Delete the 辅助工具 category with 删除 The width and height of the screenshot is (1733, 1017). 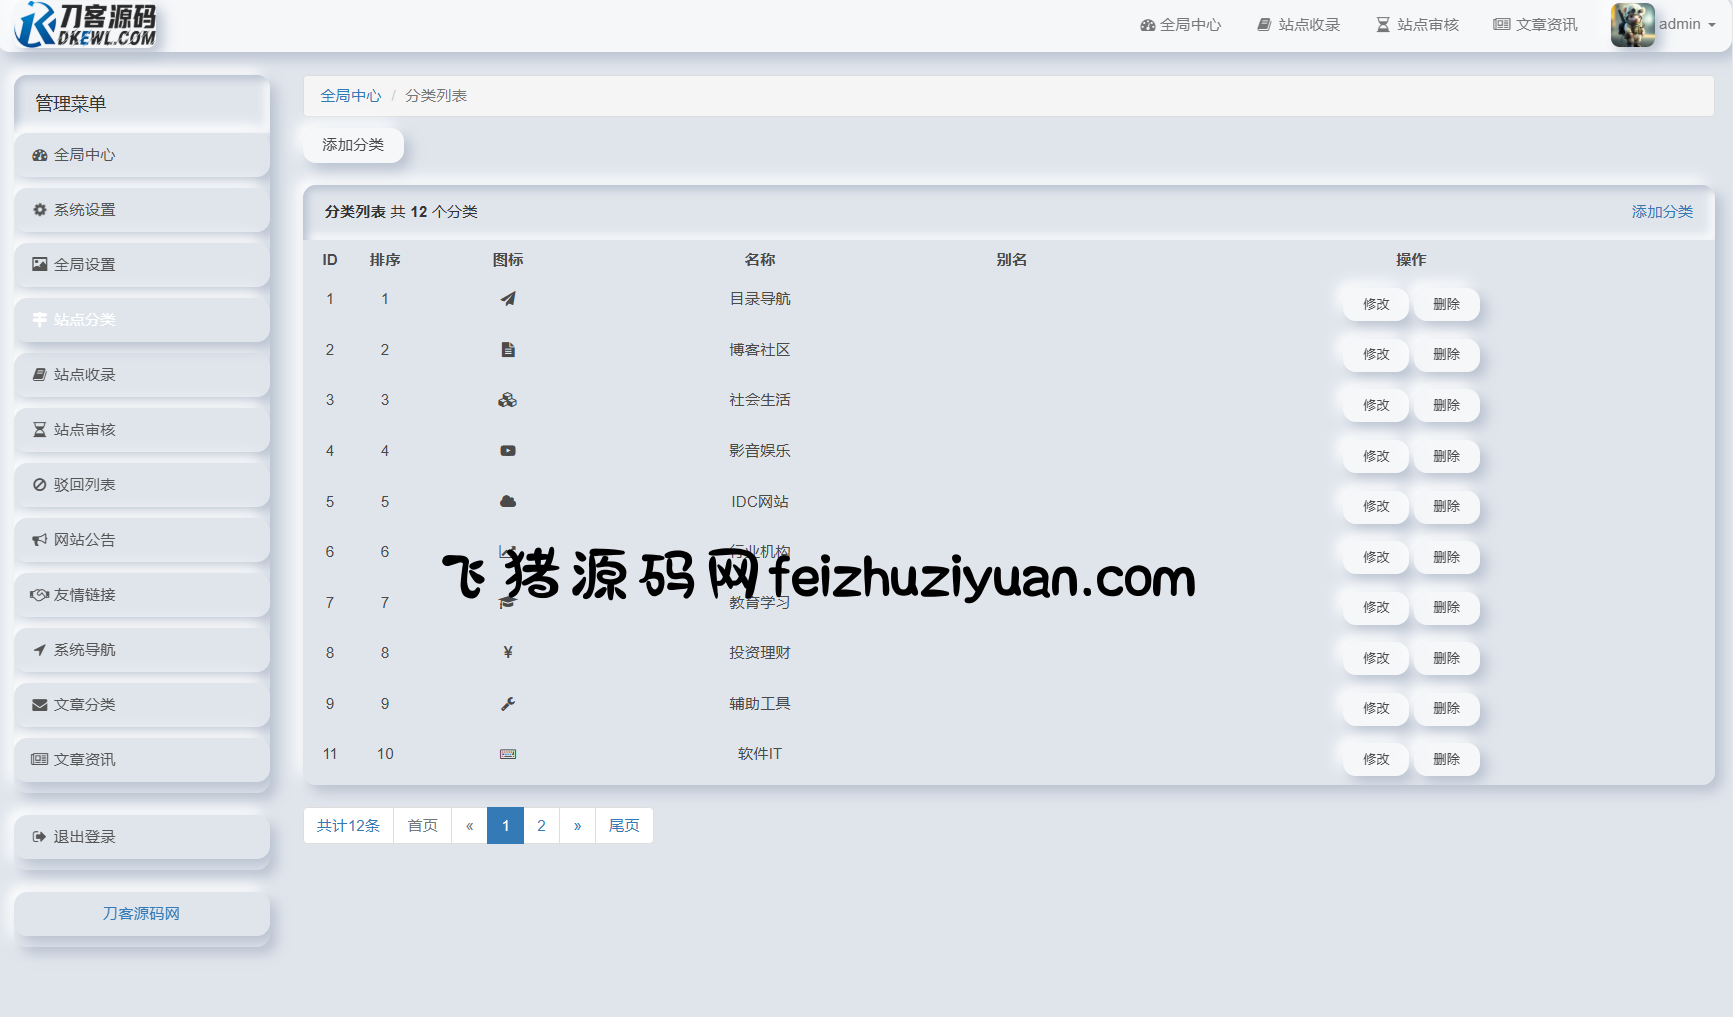point(1446,708)
